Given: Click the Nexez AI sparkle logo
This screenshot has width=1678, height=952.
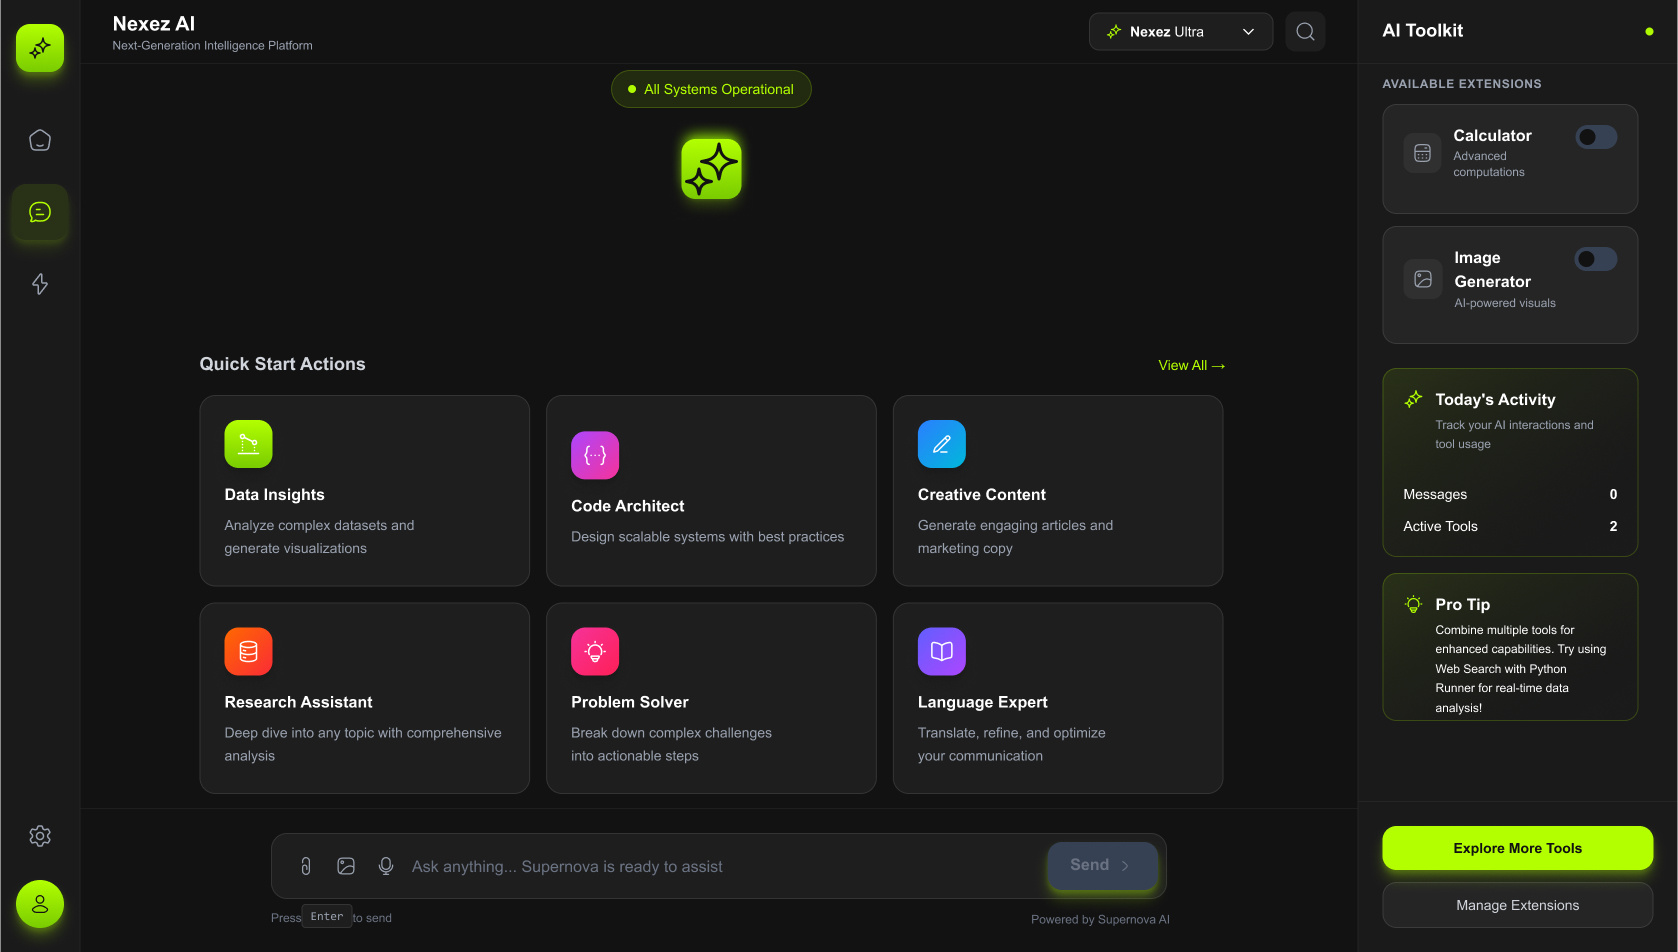Looking at the screenshot, I should (40, 47).
